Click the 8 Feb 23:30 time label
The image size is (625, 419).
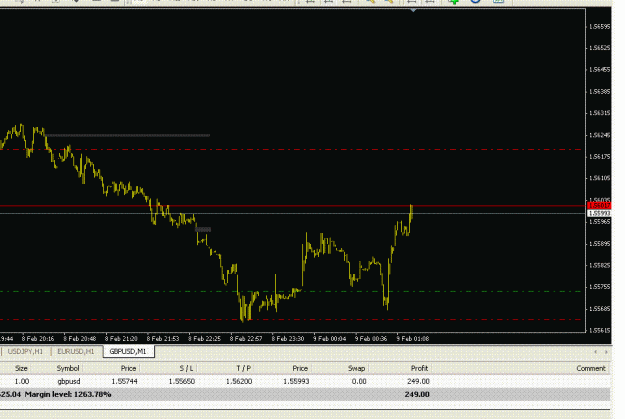click(x=288, y=338)
